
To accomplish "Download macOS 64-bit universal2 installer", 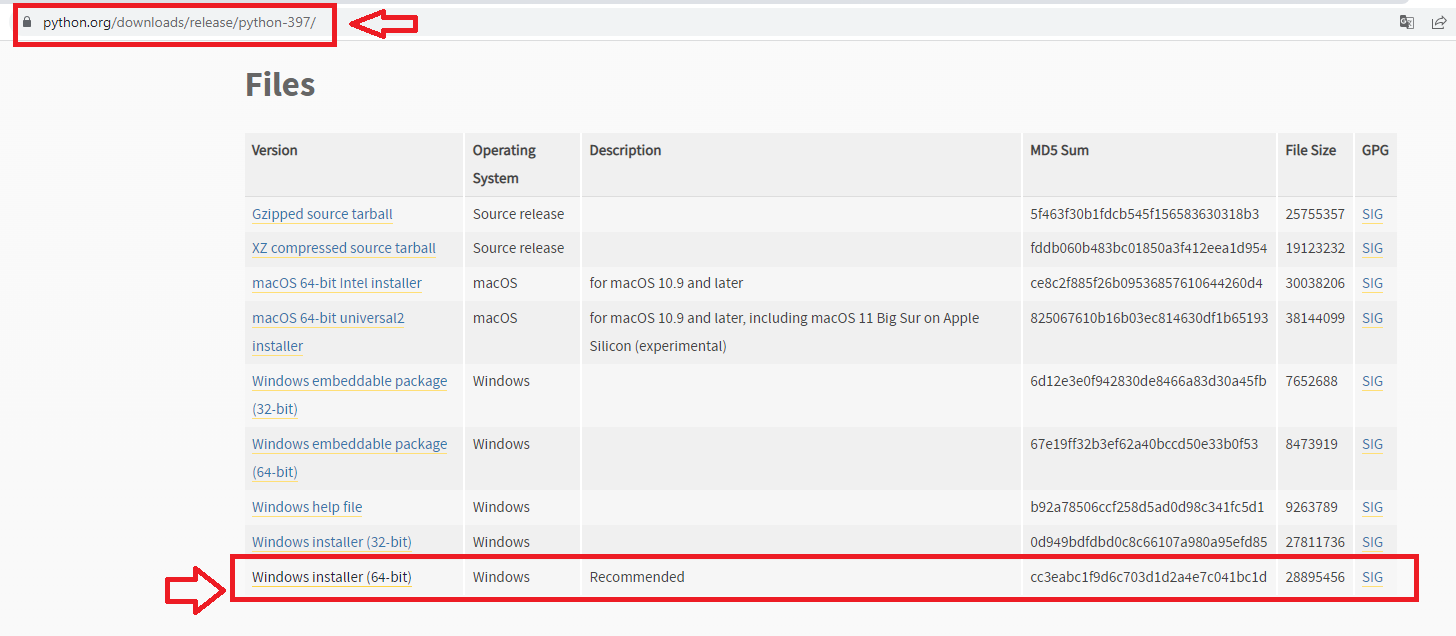I will click(328, 332).
